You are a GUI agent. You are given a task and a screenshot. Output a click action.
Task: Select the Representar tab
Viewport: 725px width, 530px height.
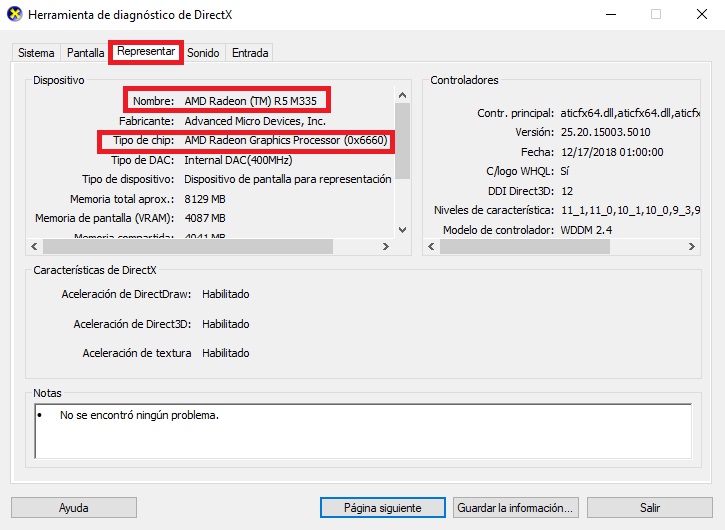146,51
